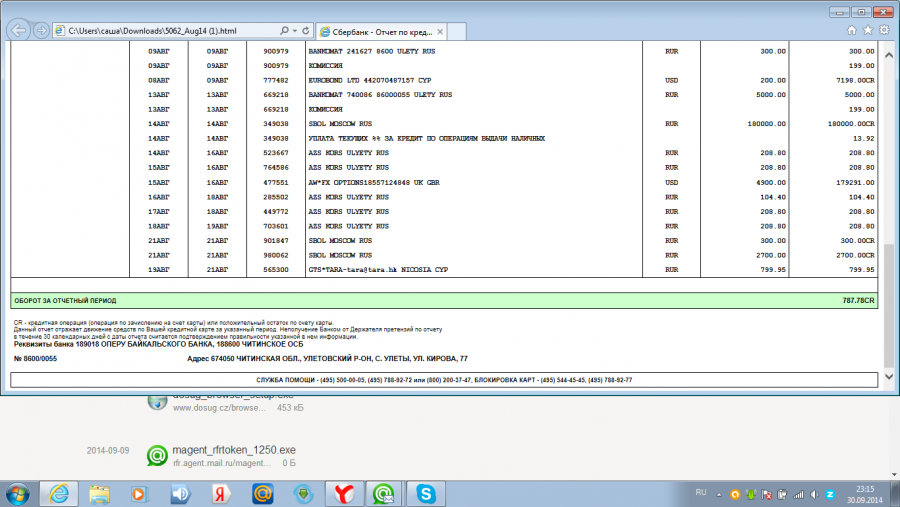Open the Internet Explorer Tools gear

[885, 30]
